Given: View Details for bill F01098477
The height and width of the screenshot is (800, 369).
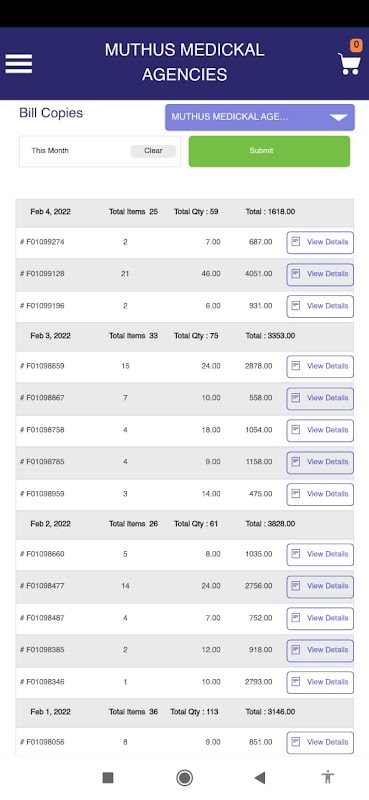Looking at the screenshot, I should coord(320,586).
